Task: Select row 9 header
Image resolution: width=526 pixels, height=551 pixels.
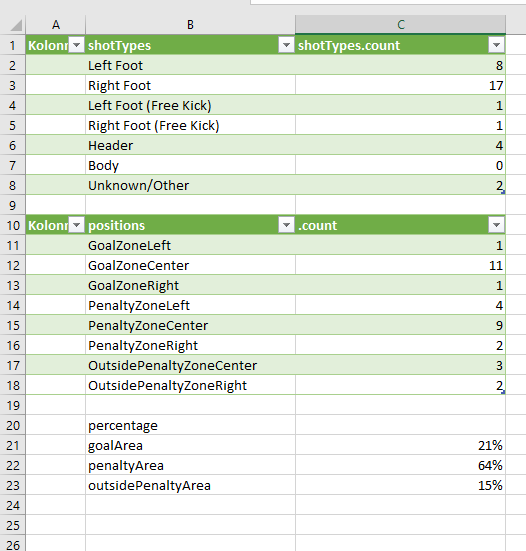Action: pyautogui.click(x=13, y=205)
